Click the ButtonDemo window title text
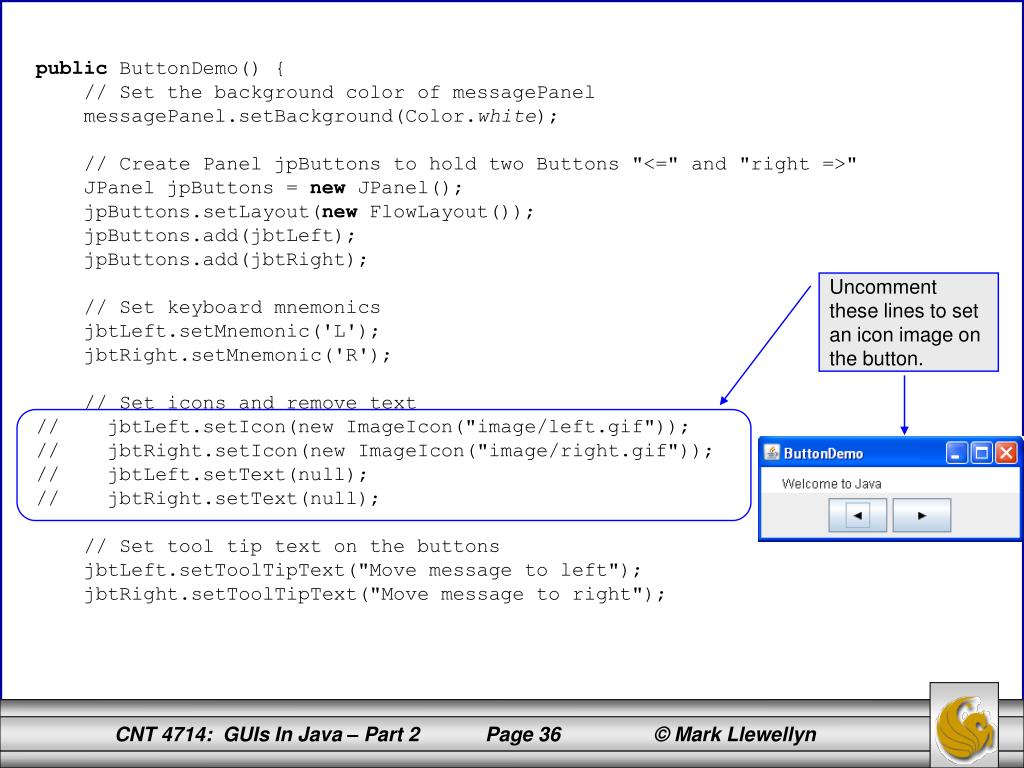This screenshot has width=1024, height=768. pyautogui.click(x=823, y=453)
